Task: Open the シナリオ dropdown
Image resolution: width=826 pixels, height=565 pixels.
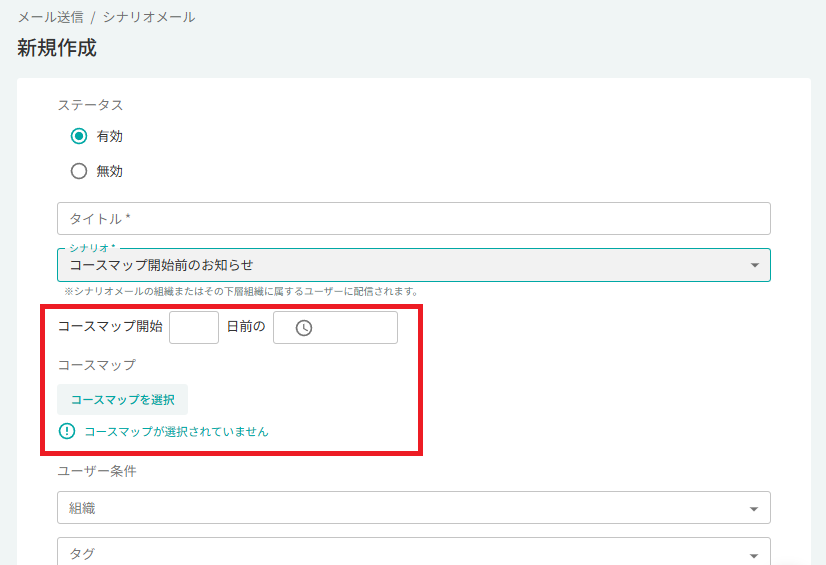Action: tap(414, 265)
